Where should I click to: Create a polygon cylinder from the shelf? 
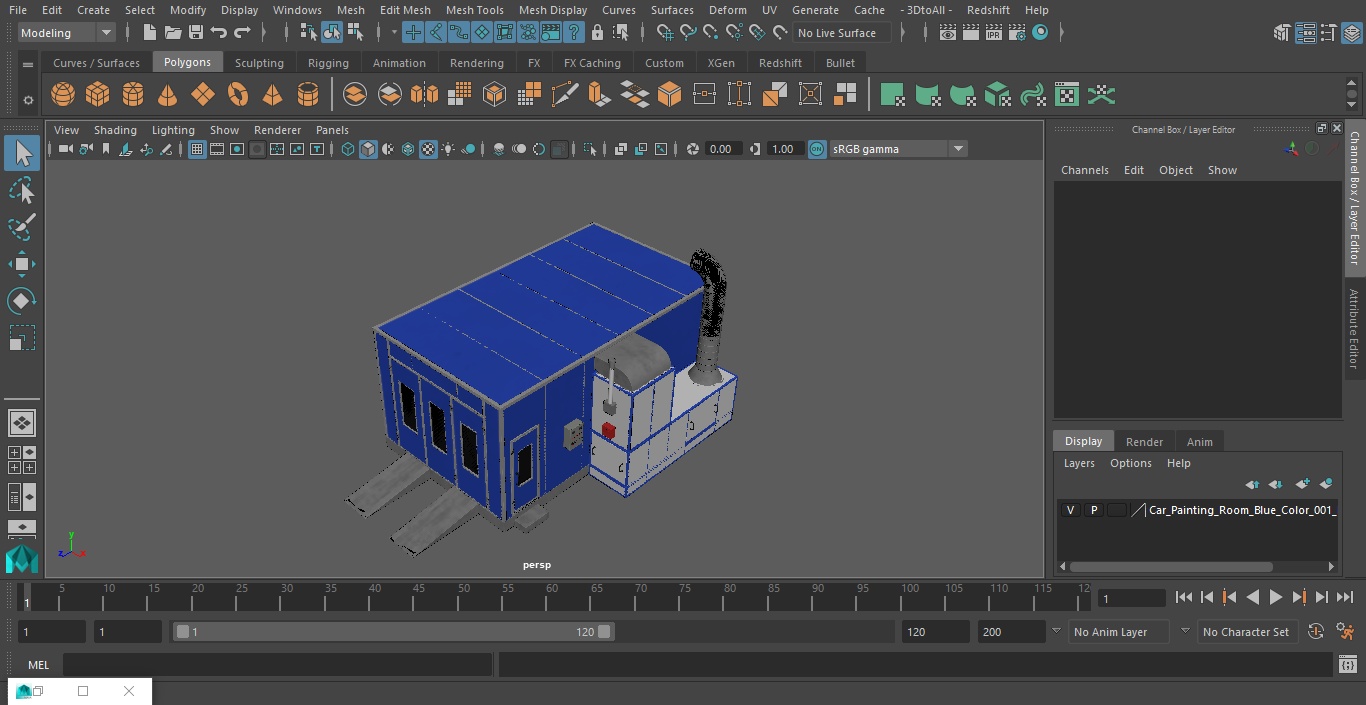point(133,95)
